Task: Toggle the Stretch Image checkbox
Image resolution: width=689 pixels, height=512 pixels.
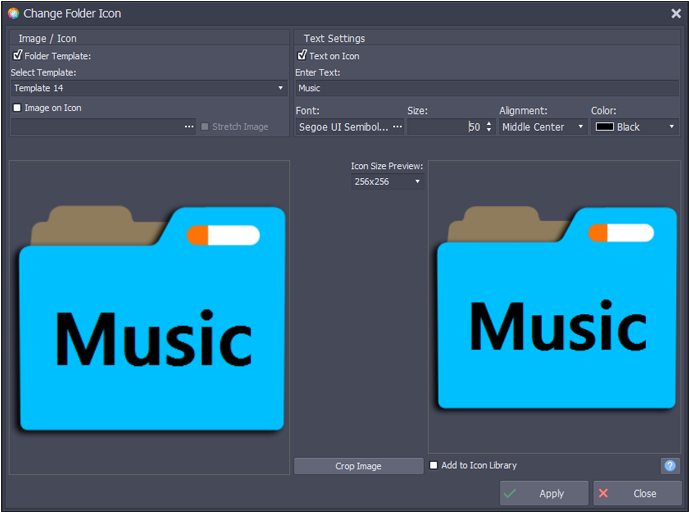Action: tap(205, 127)
